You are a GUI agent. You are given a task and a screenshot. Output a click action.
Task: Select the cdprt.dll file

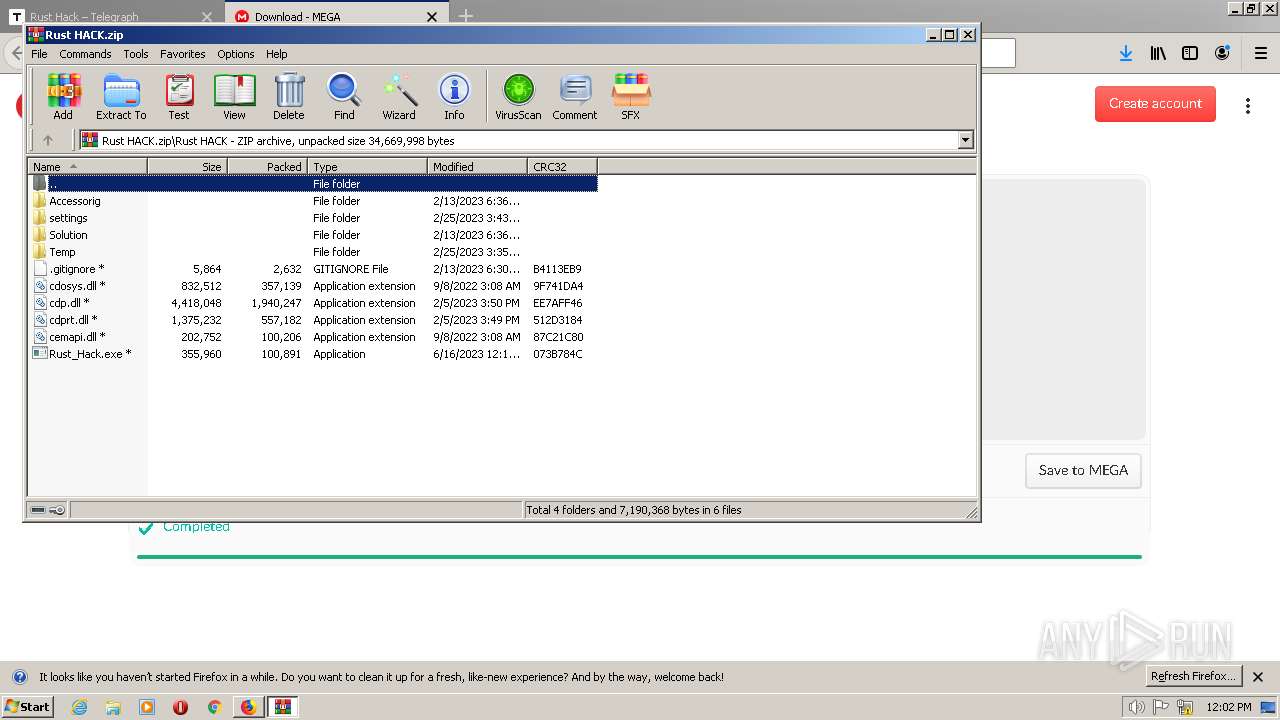(x=73, y=320)
